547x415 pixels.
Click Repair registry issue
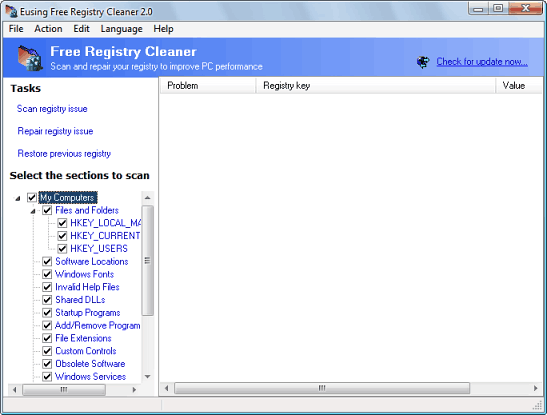tap(55, 131)
